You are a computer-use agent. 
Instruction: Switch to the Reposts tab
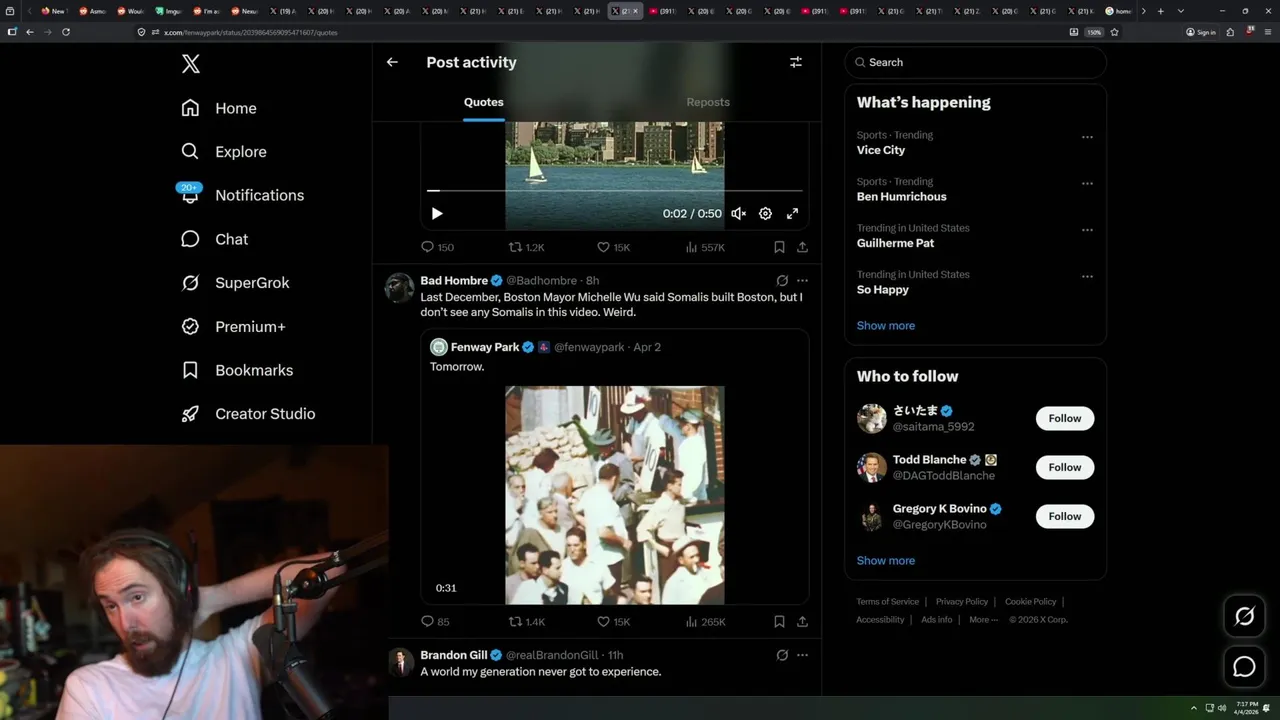coord(708,102)
